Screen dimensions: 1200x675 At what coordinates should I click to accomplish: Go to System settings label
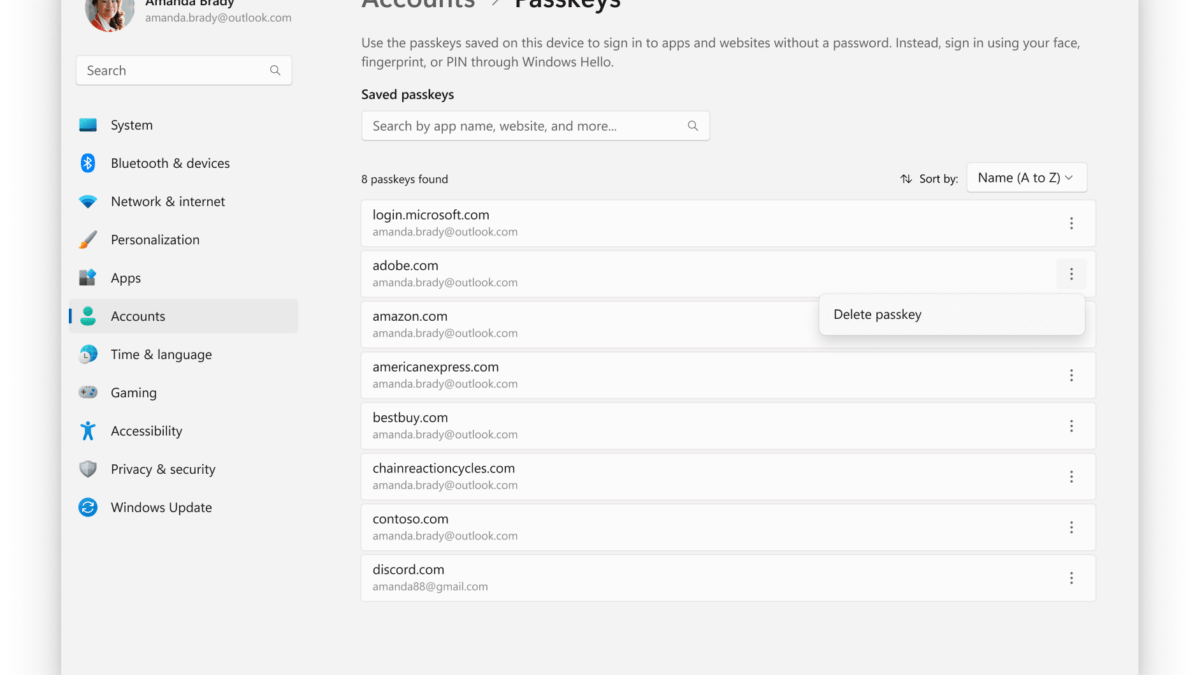point(132,125)
